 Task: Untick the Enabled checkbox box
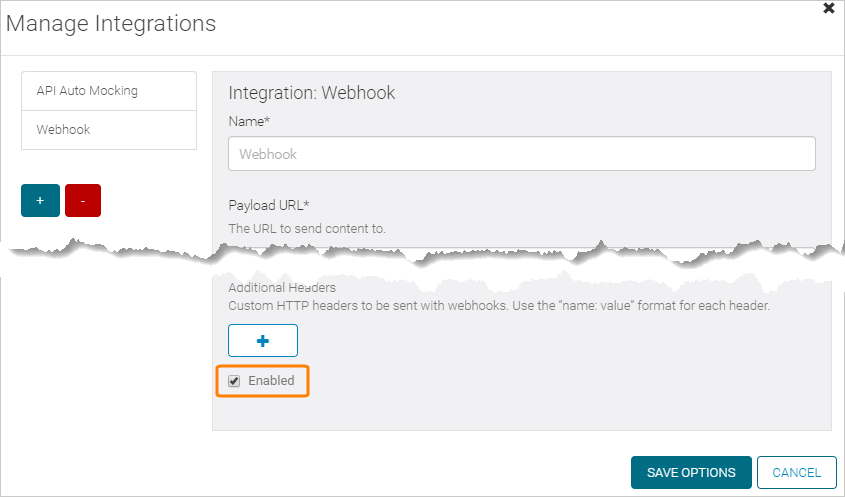tap(234, 381)
